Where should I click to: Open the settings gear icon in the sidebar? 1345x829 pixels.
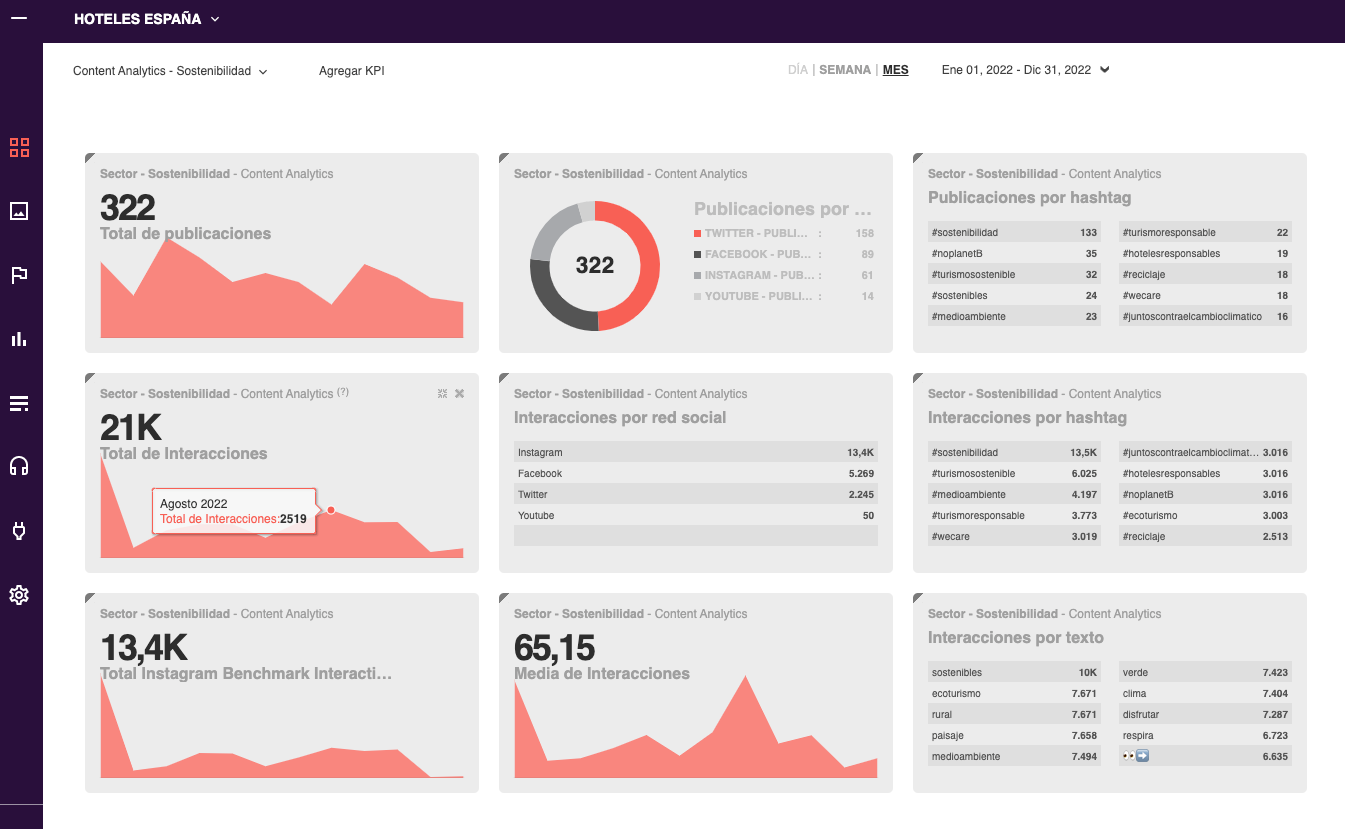click(x=19, y=594)
